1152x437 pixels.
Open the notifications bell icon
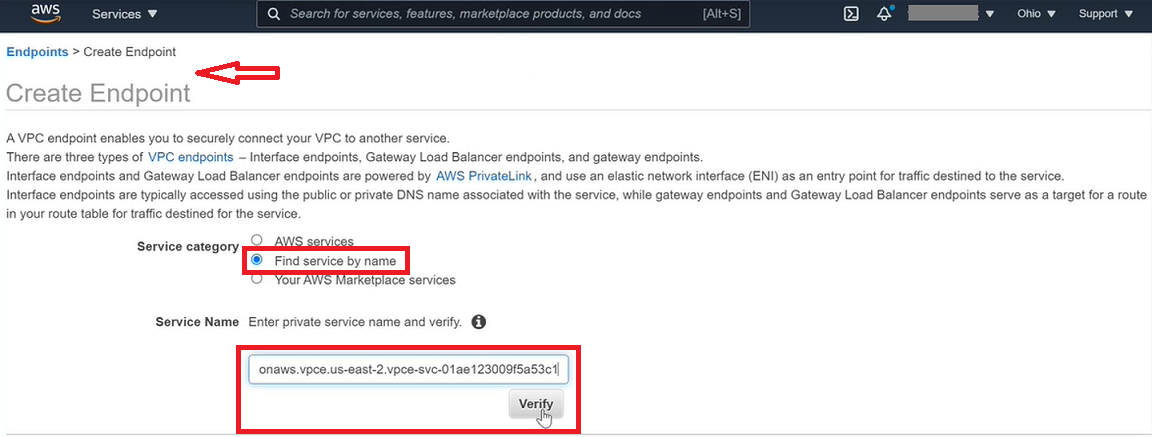pyautogui.click(x=883, y=14)
